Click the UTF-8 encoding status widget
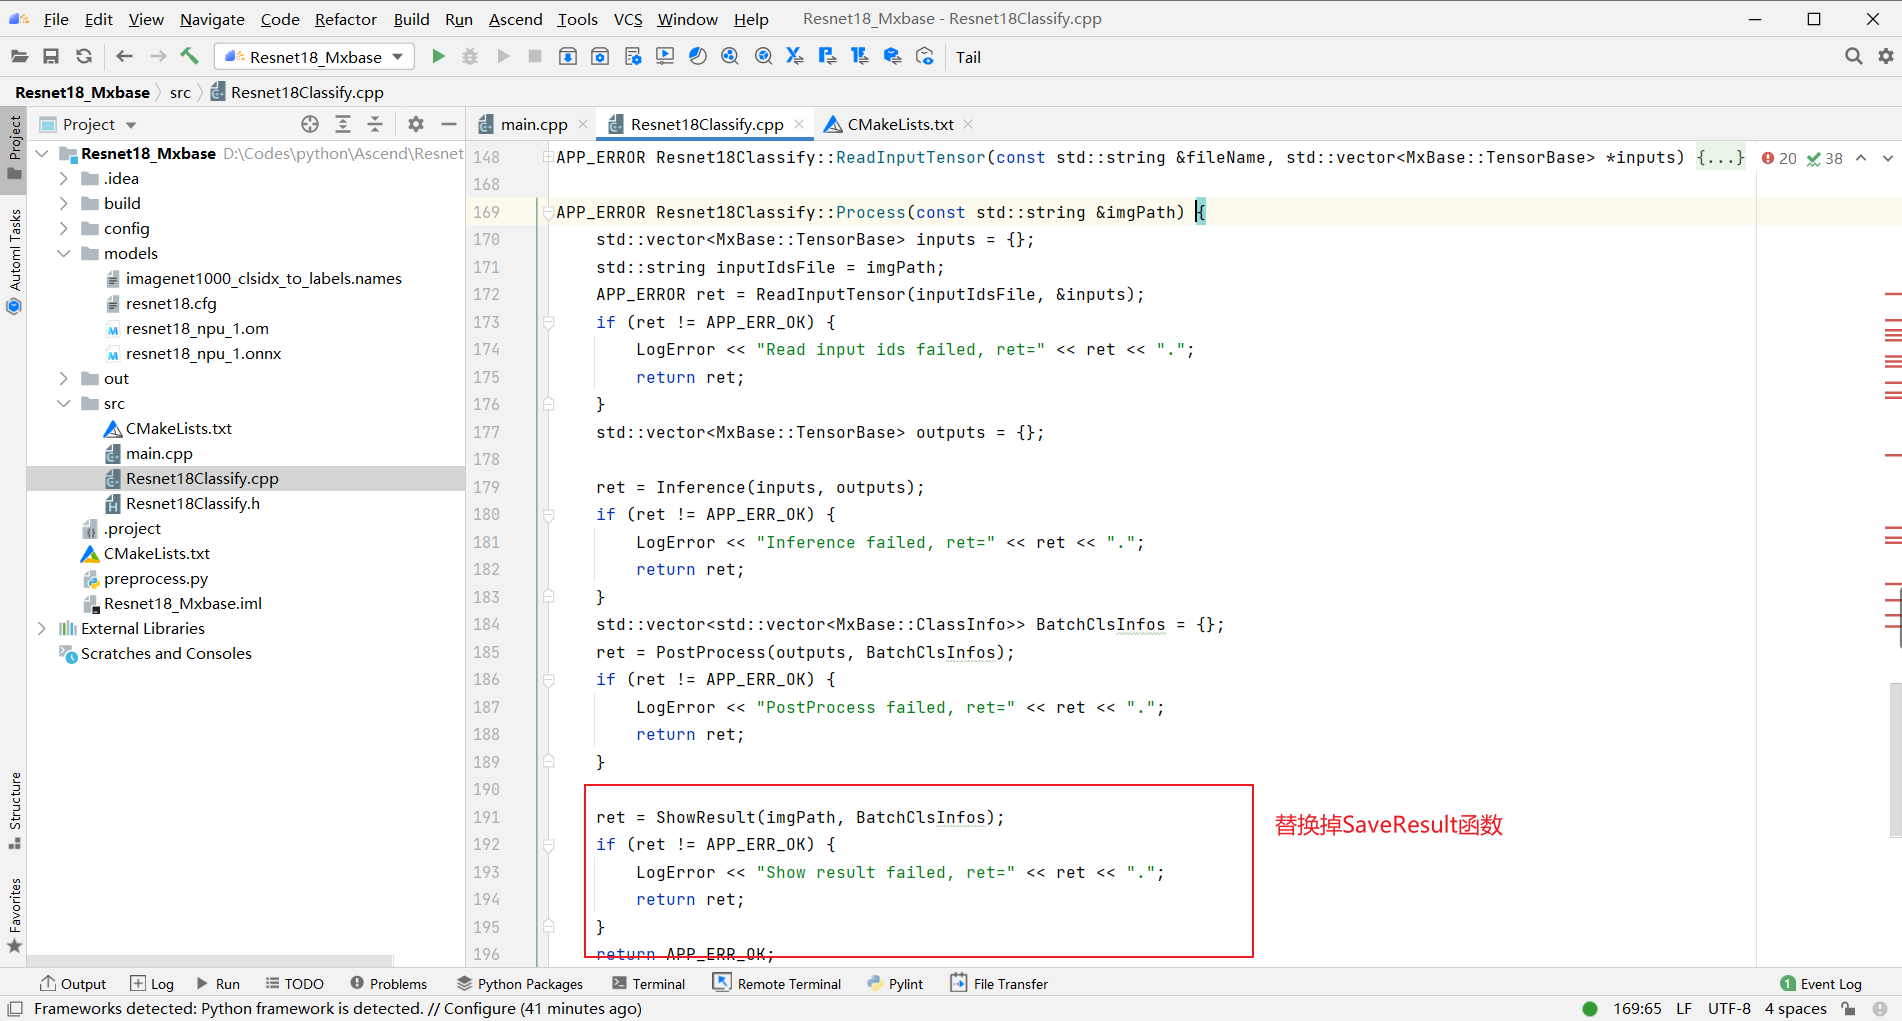 pyautogui.click(x=1729, y=1008)
